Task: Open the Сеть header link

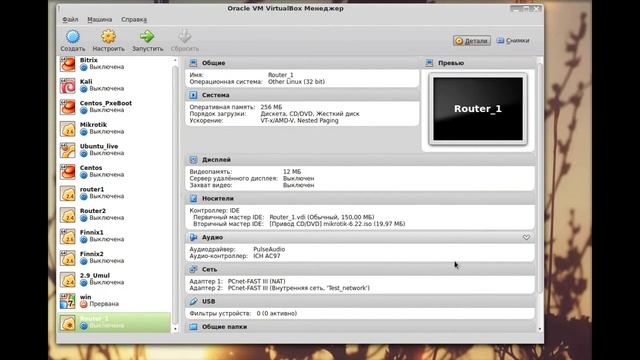Action: tap(209, 269)
